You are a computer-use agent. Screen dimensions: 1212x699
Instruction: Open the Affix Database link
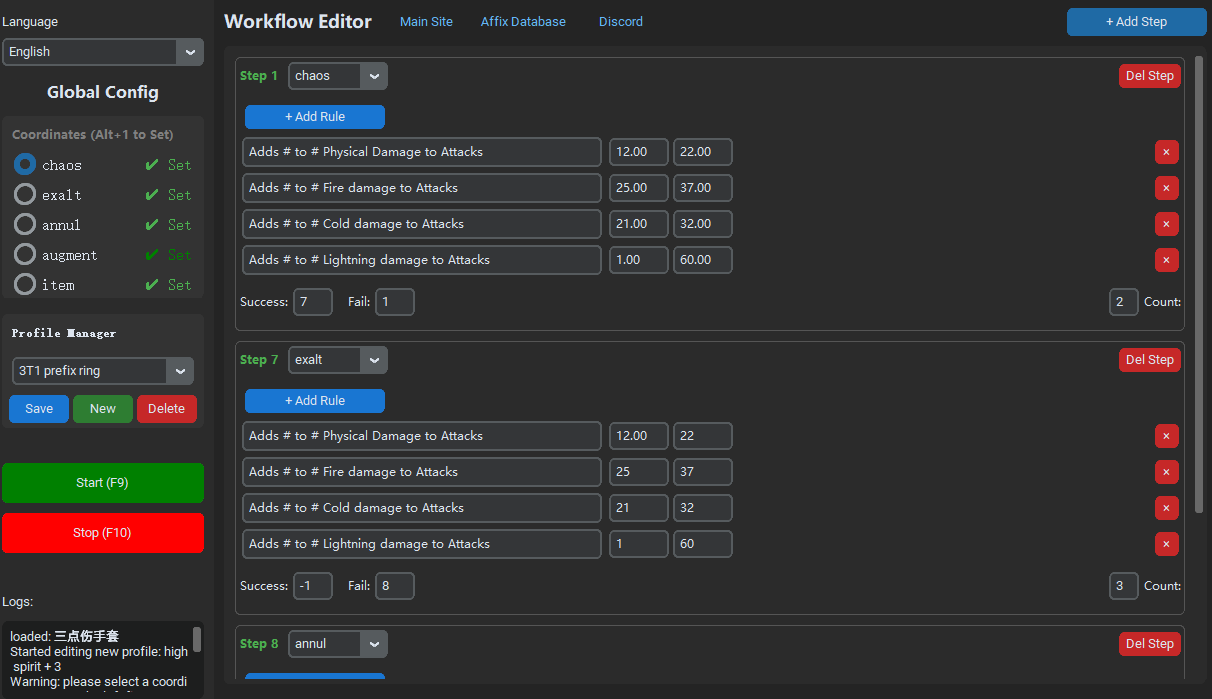click(x=523, y=21)
